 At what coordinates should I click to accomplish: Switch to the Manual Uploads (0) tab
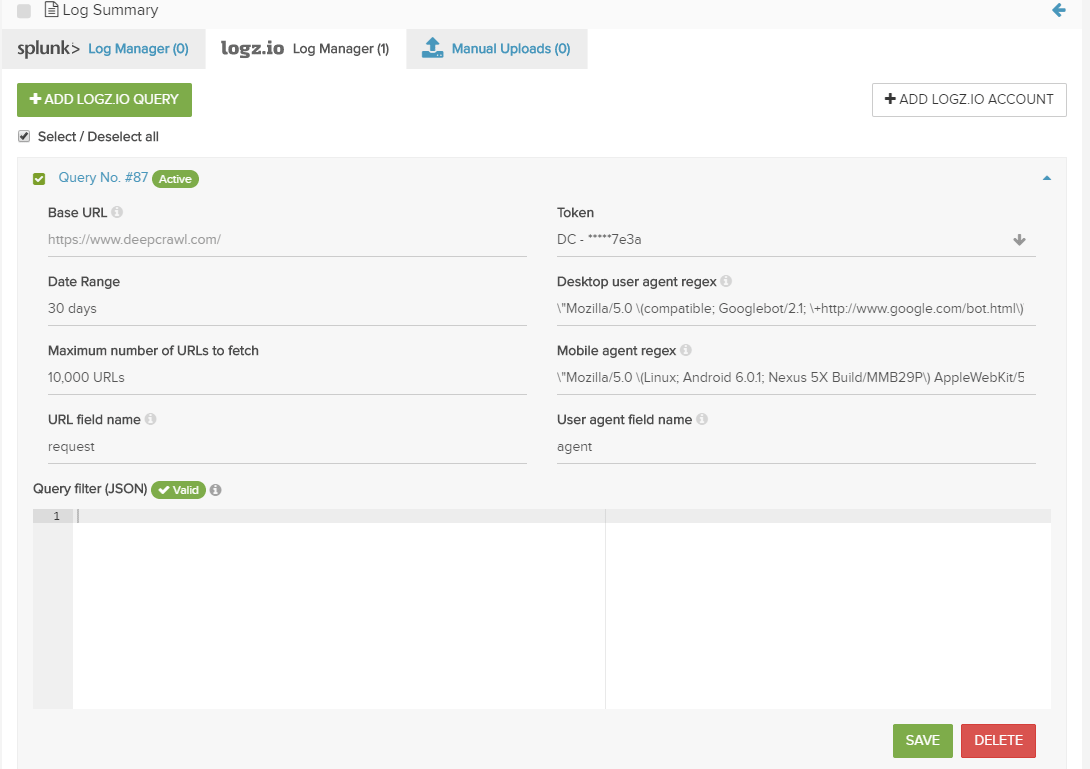tap(496, 49)
